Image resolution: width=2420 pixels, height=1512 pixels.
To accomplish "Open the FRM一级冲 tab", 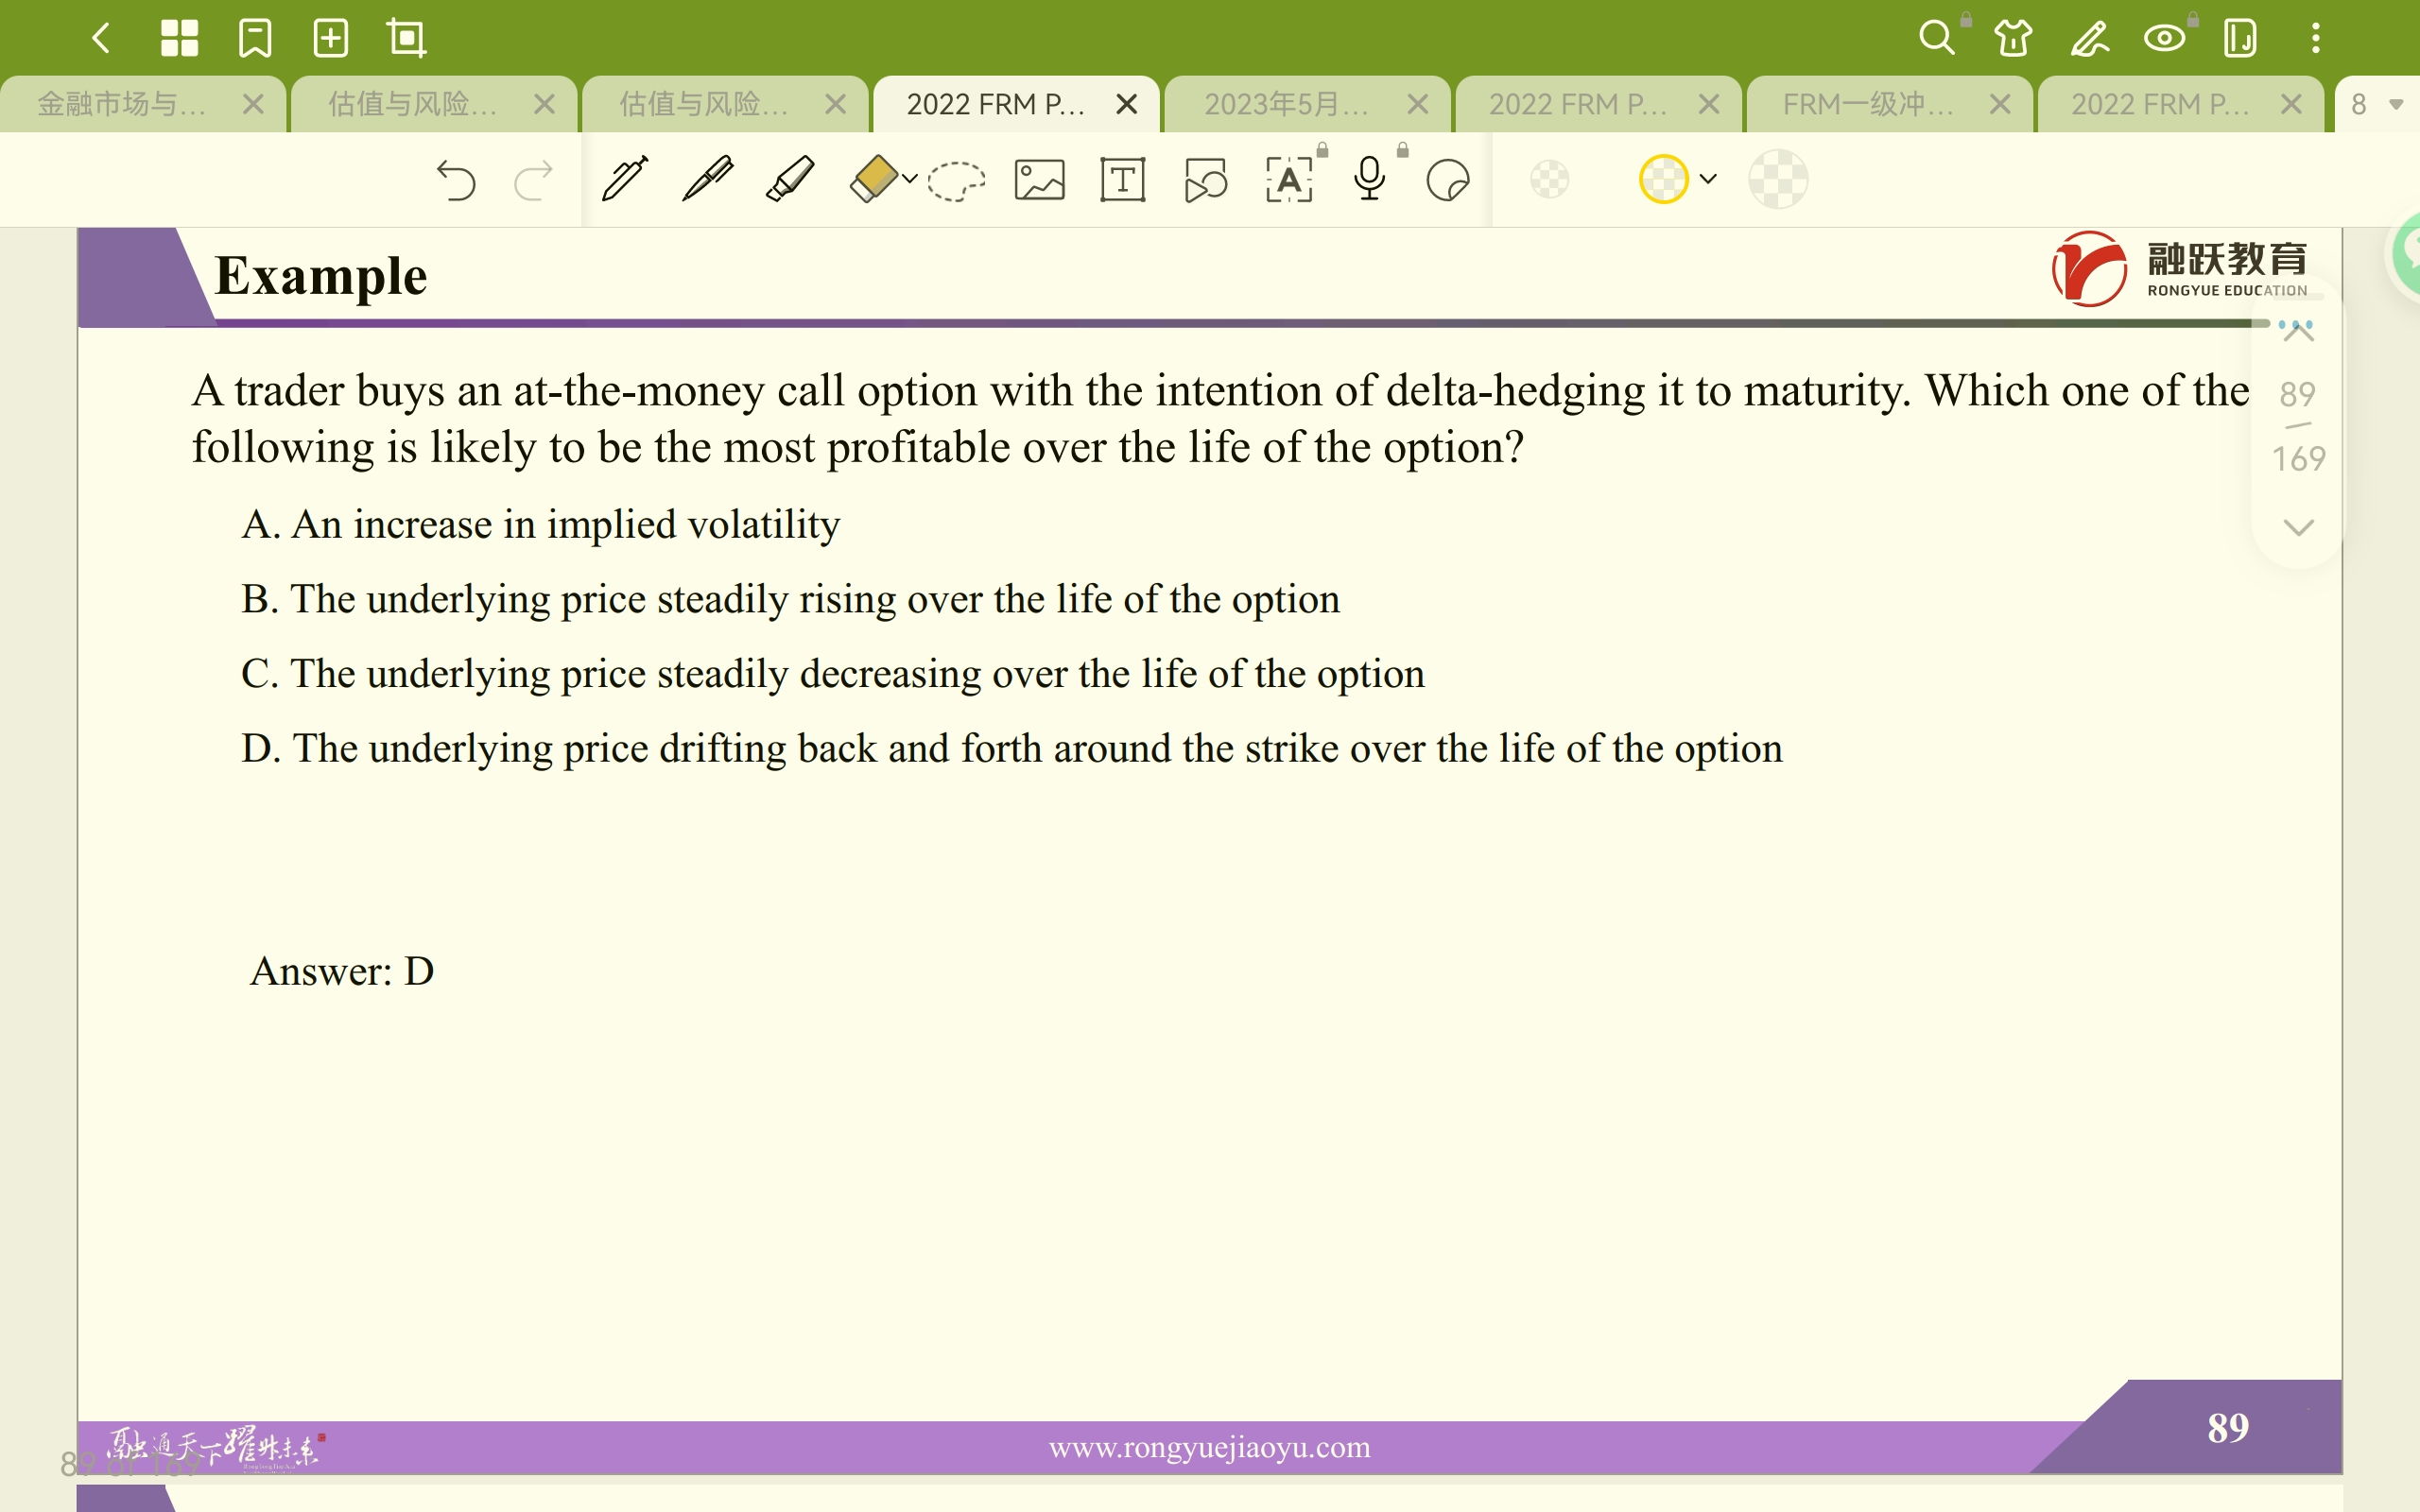I will 1867,104.
